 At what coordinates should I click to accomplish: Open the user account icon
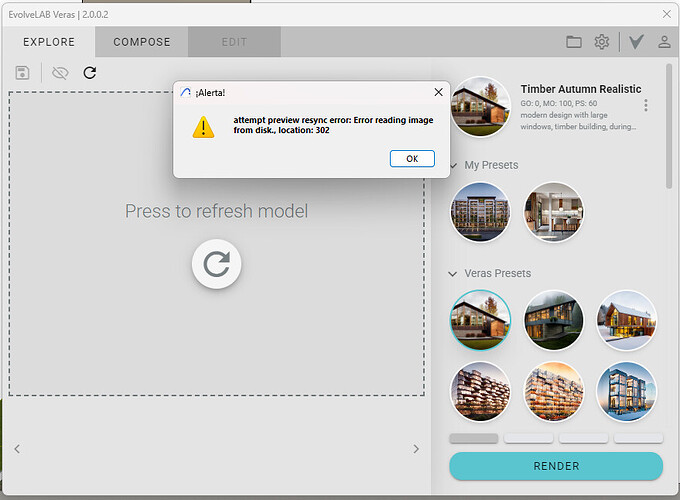tap(664, 42)
